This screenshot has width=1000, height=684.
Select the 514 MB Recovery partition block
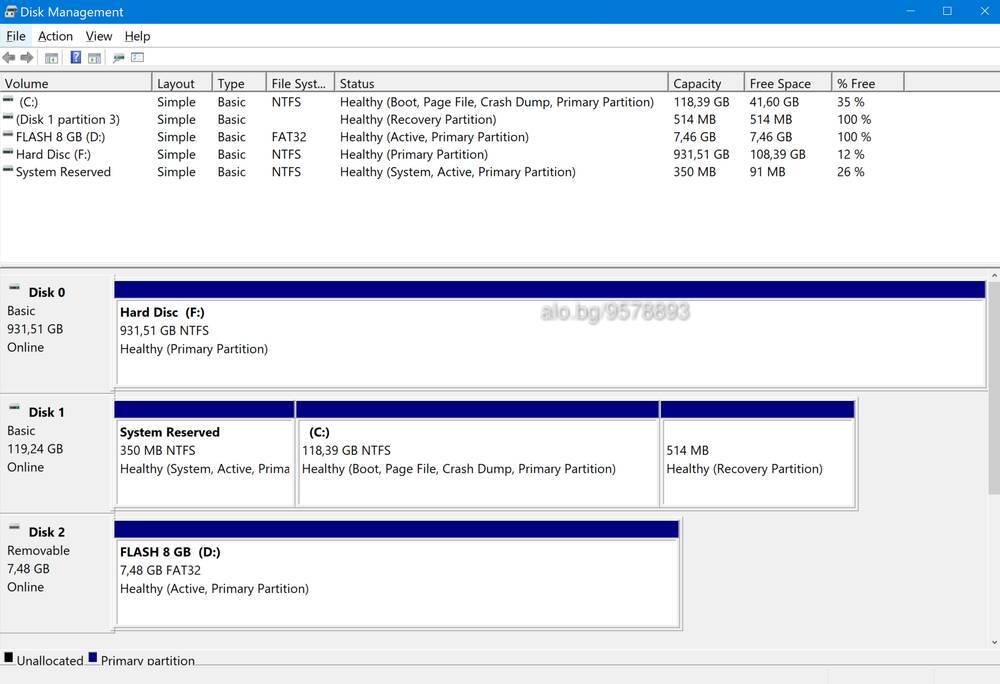coord(758,454)
